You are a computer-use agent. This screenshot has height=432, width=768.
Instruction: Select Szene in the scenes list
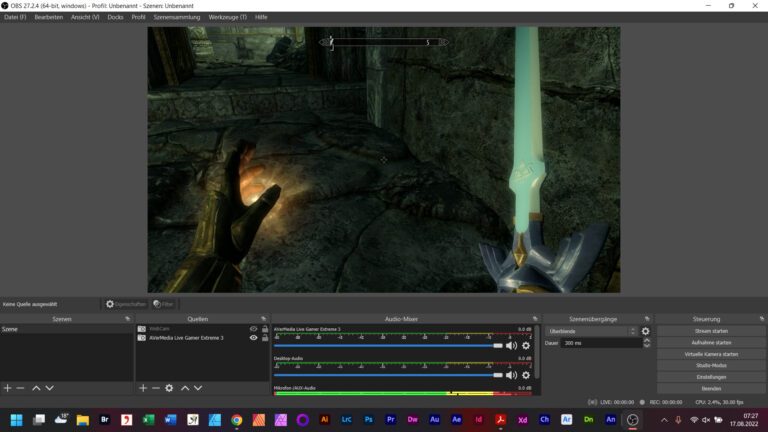[67, 329]
